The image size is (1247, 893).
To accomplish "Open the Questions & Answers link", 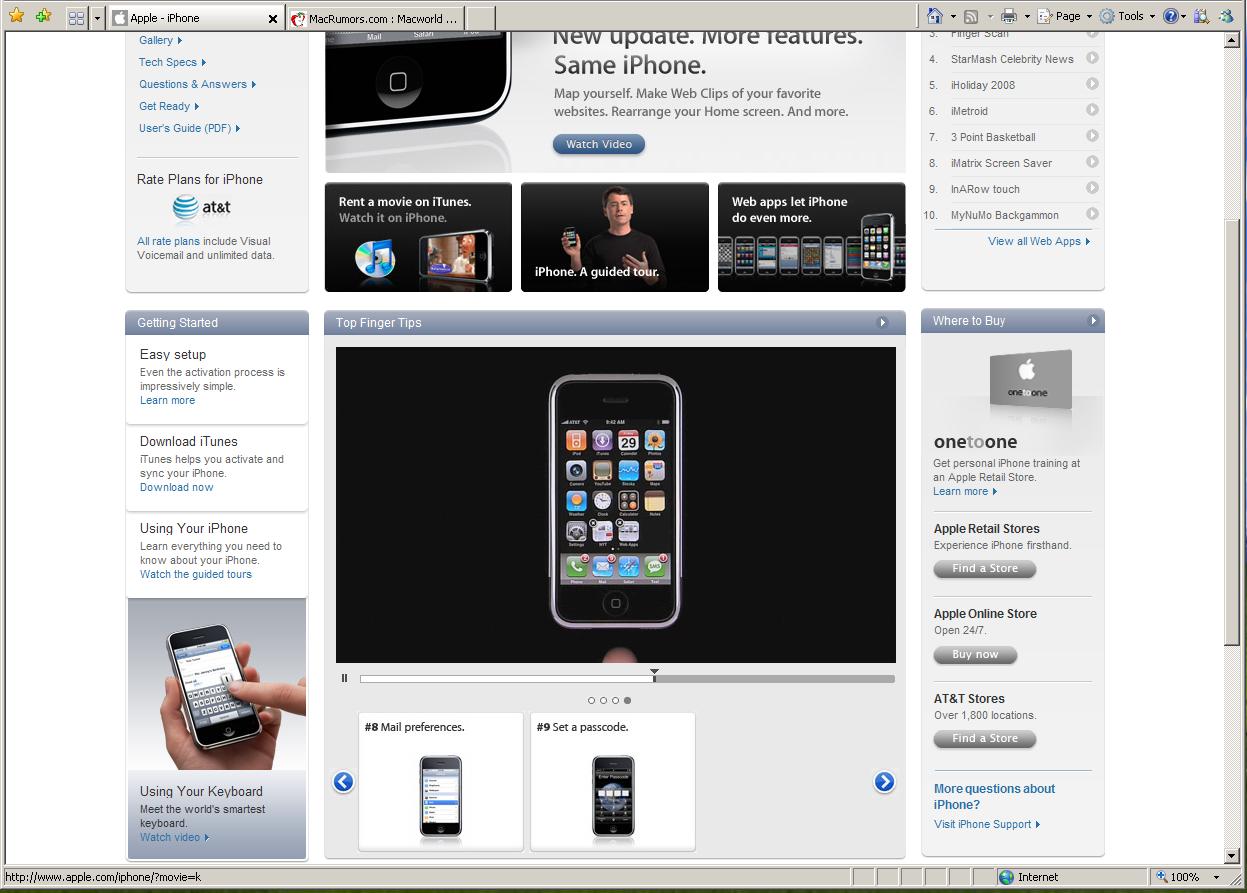I will 197,84.
